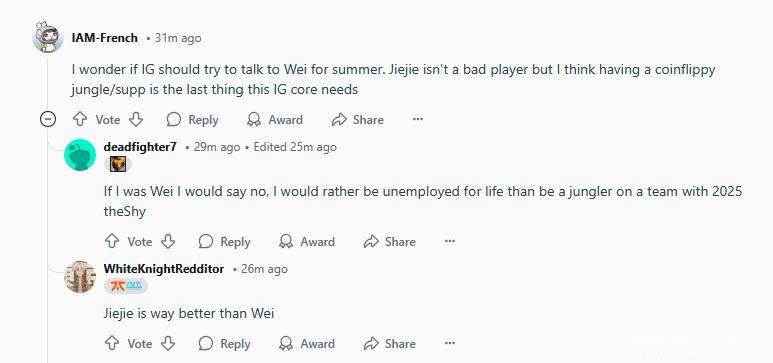This screenshot has width=773, height=363.
Task: Collapse the IAM-French comment thread
Action: pyautogui.click(x=48, y=119)
